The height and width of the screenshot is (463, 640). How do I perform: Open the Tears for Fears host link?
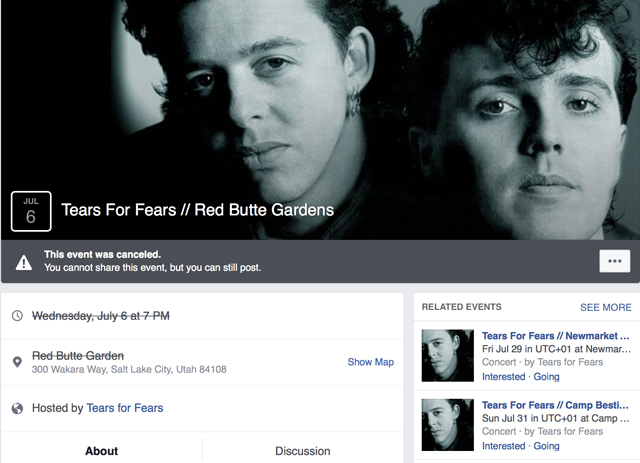coord(125,408)
